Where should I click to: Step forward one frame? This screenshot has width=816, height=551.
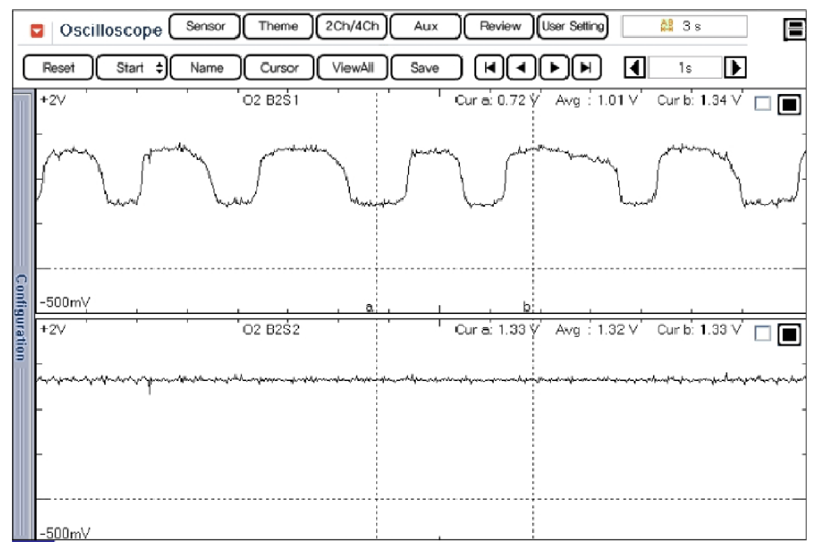[x=553, y=68]
